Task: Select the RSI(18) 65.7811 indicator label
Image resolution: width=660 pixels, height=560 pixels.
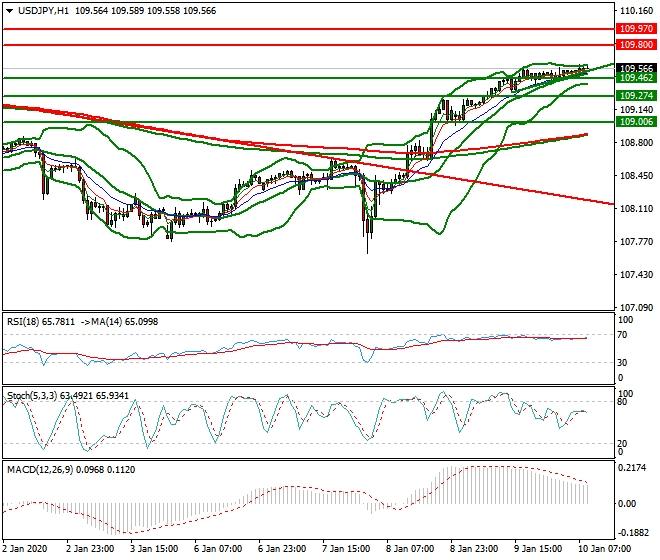Action: [41, 322]
